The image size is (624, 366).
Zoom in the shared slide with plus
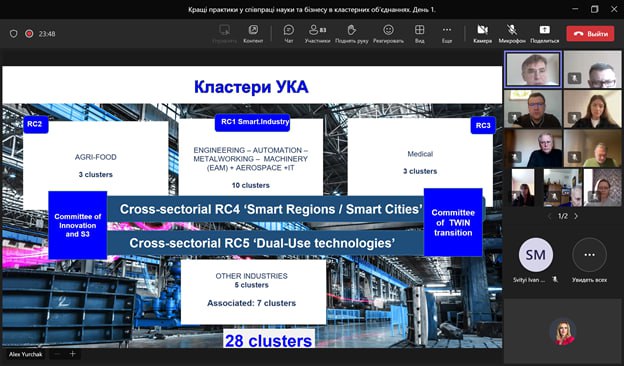[x=72, y=354]
